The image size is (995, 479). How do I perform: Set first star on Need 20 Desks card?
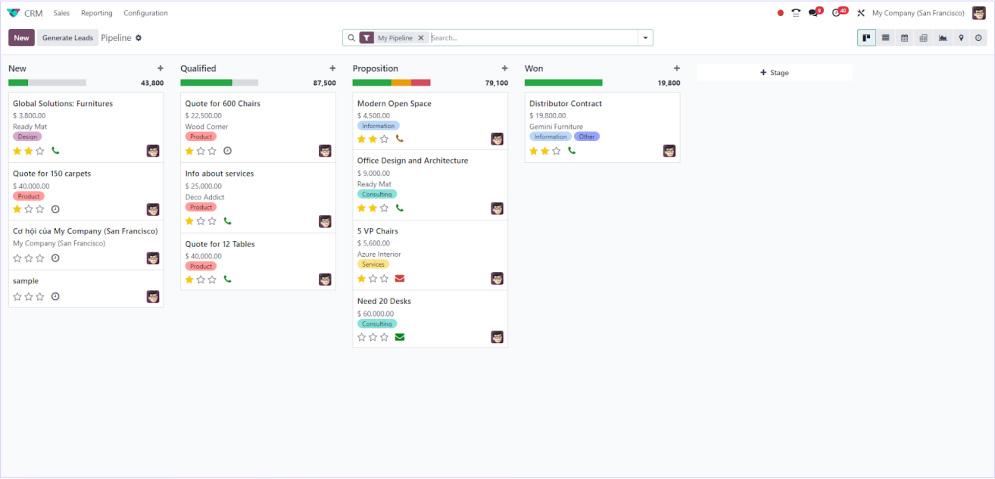tap(362, 337)
